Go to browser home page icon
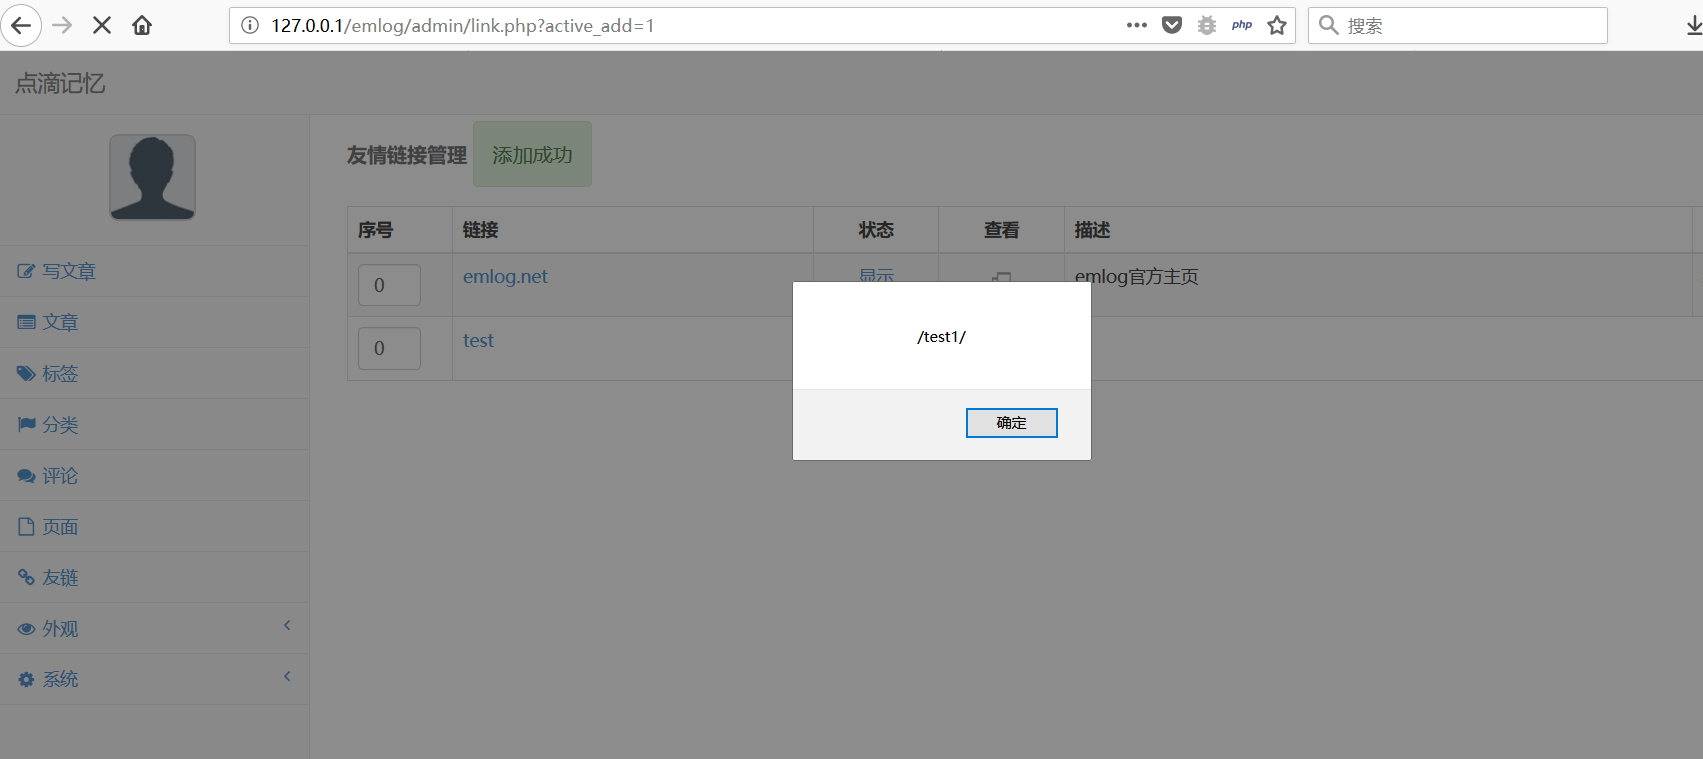This screenshot has width=1703, height=759. coord(142,25)
